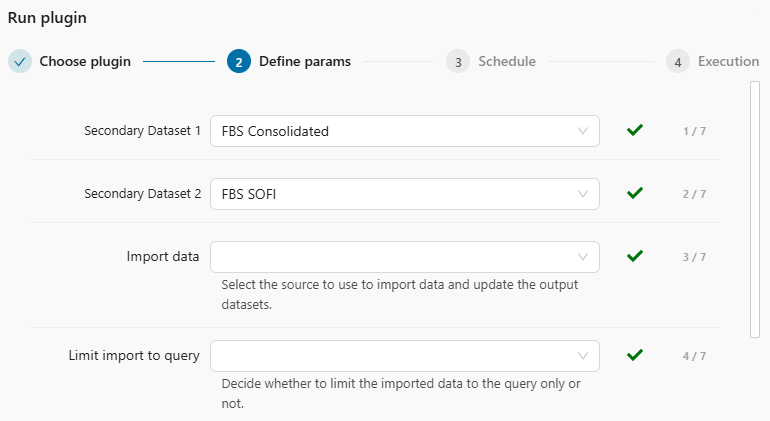Image resolution: width=770 pixels, height=421 pixels.
Task: Click the Choose plugin step checkmark icon
Action: (20, 61)
